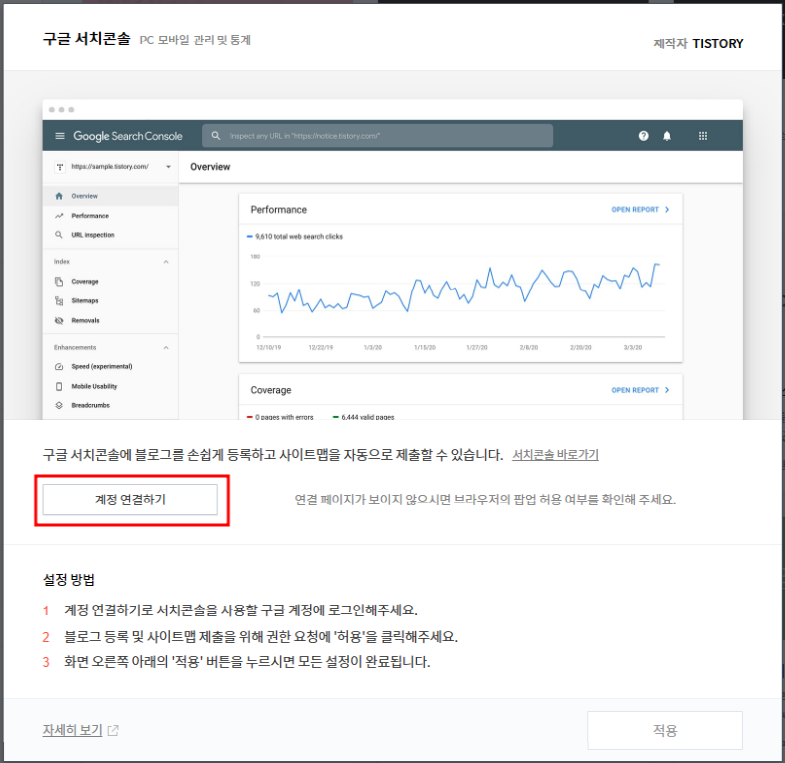Click the Inspect any URL search field
The image size is (785, 763).
[x=377, y=136]
